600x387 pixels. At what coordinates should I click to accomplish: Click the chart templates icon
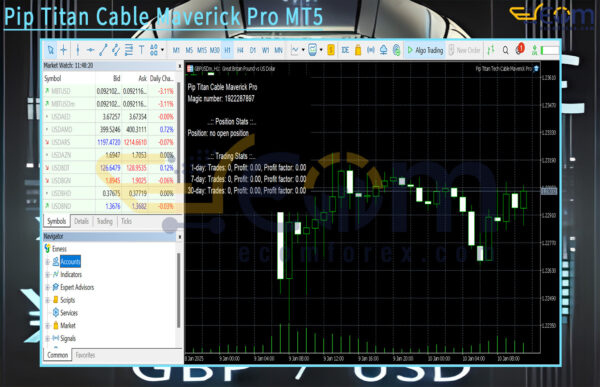click(313, 50)
